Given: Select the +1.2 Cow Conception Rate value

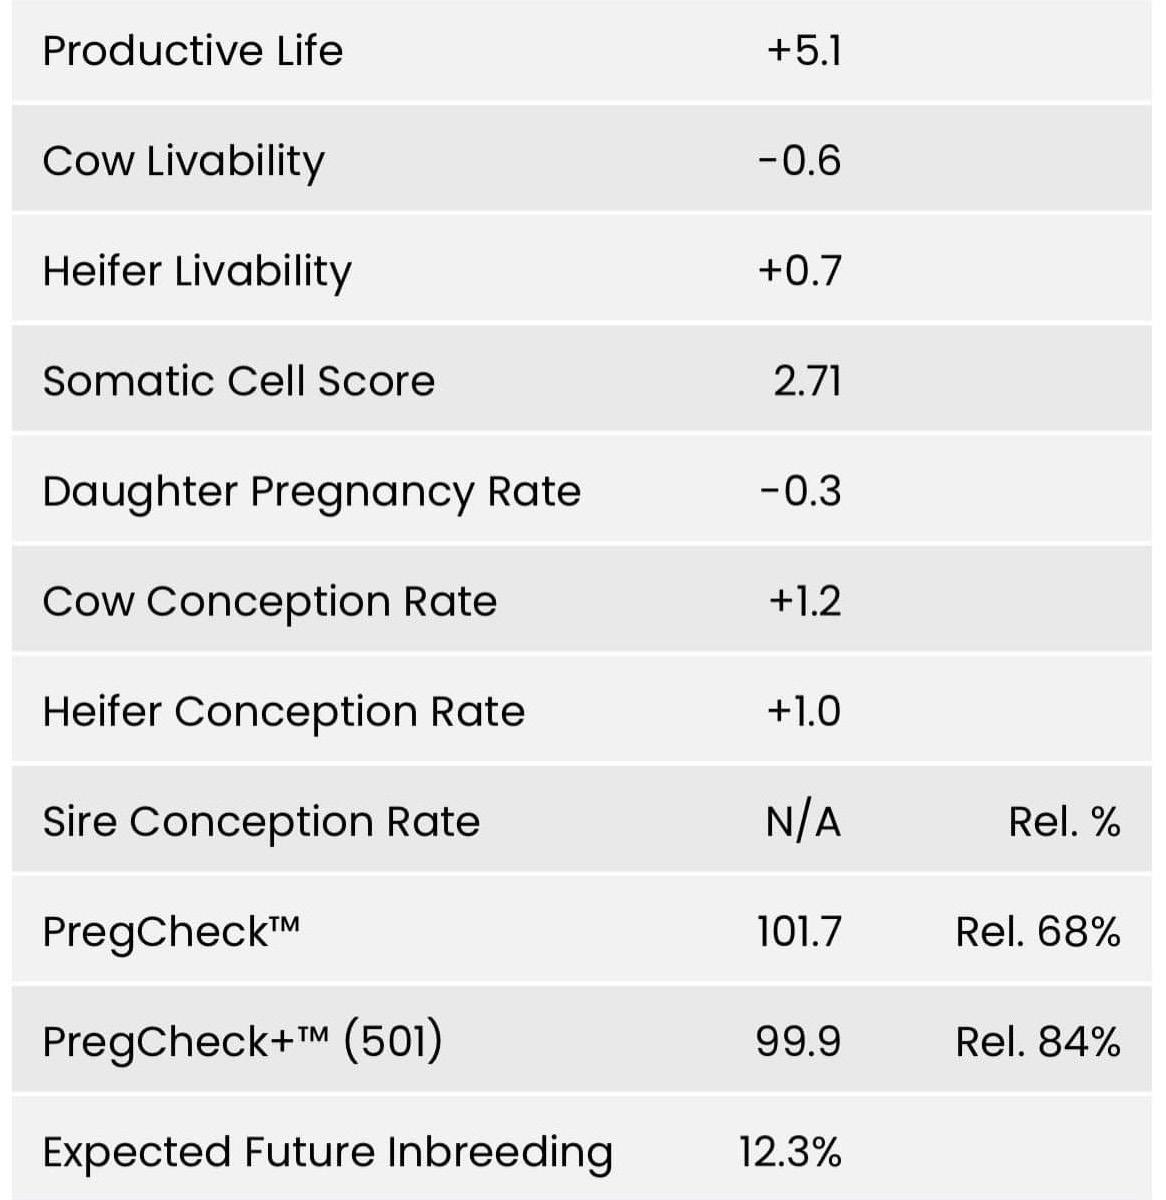Looking at the screenshot, I should 804,601.
